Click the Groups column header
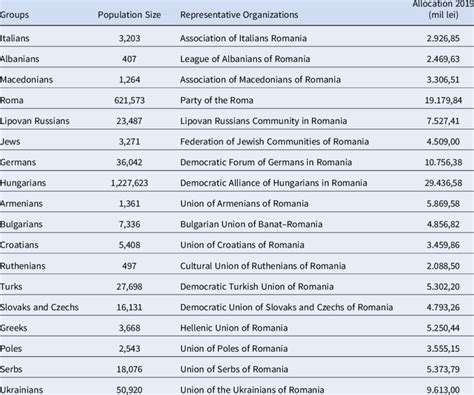 click(x=14, y=15)
